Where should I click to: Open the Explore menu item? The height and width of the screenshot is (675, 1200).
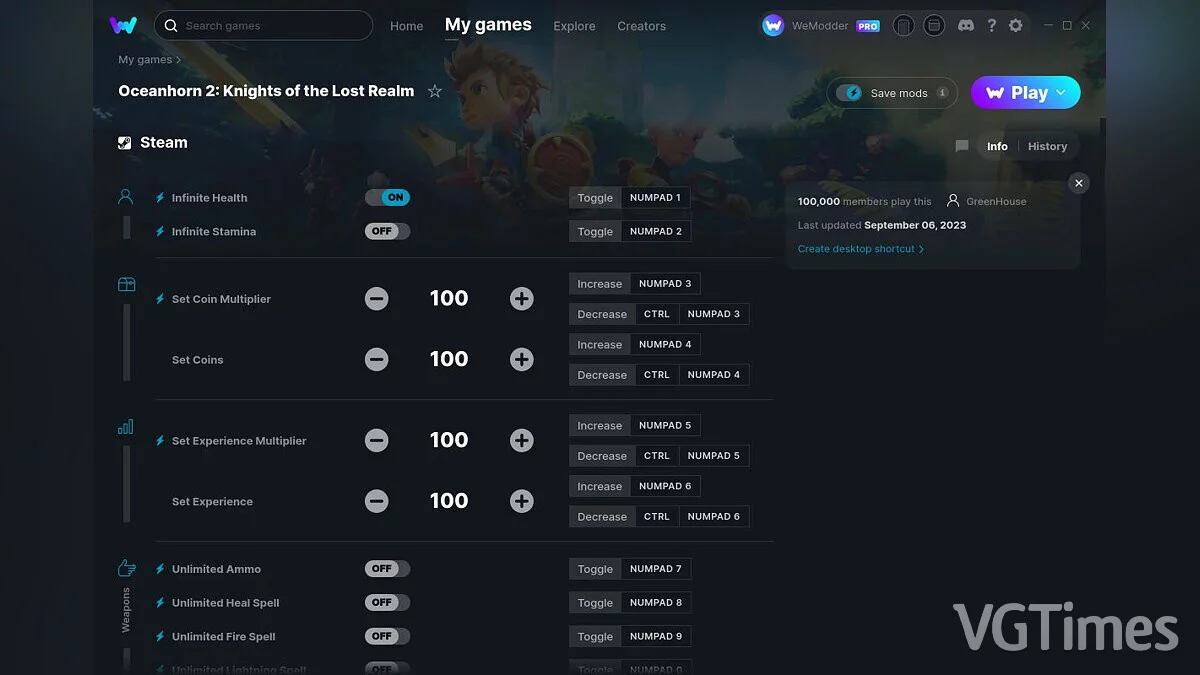pyautogui.click(x=574, y=26)
